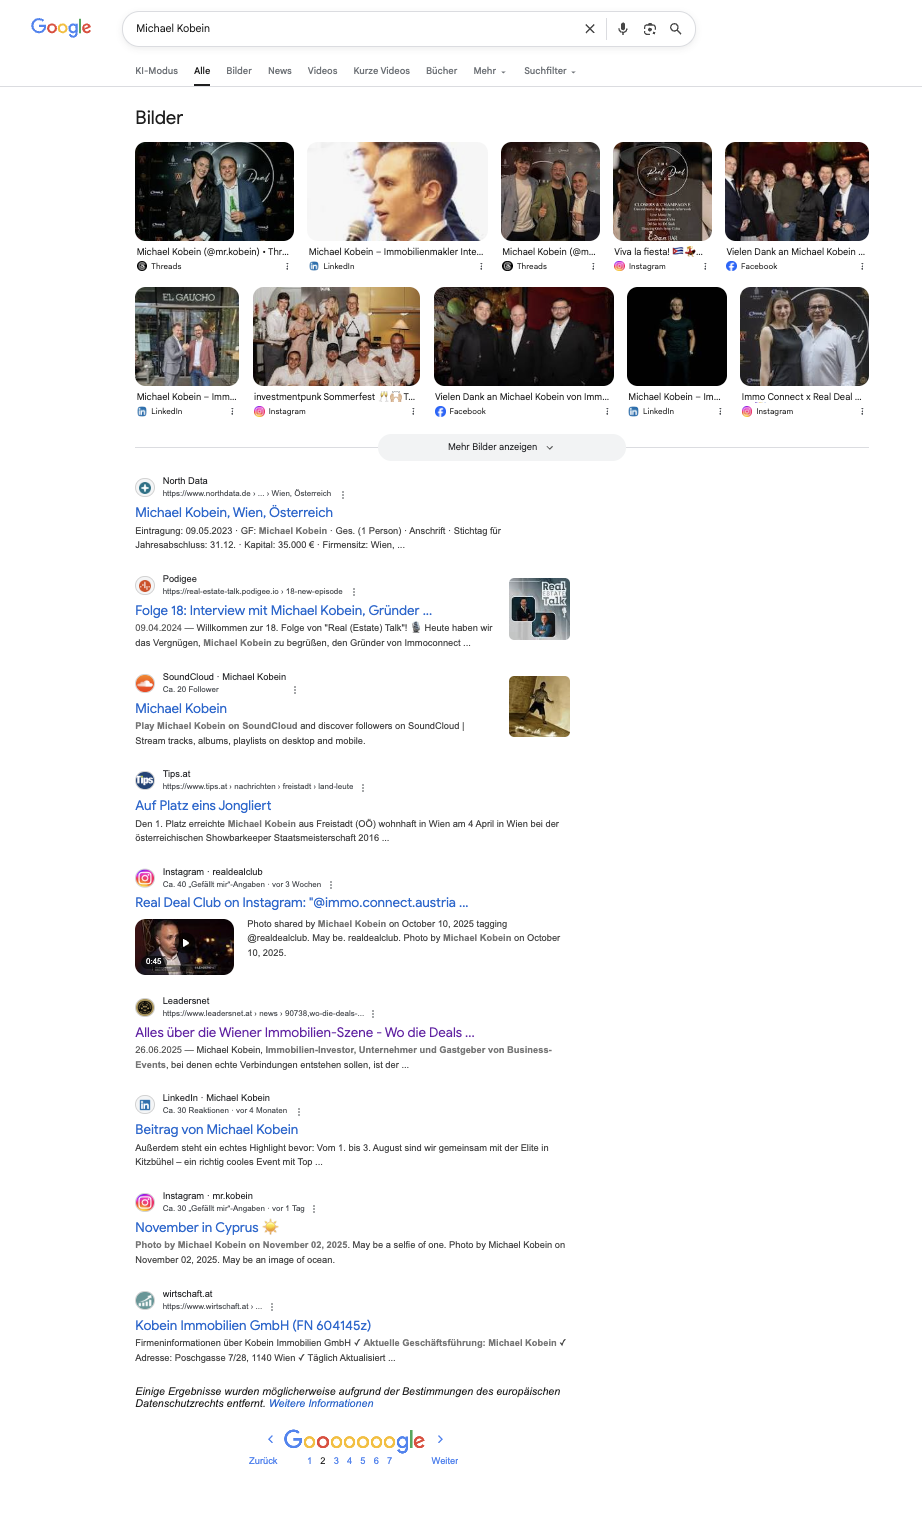922x1520 pixels.
Task: Click Weitere Informationen privacy link
Action: pos(321,1403)
